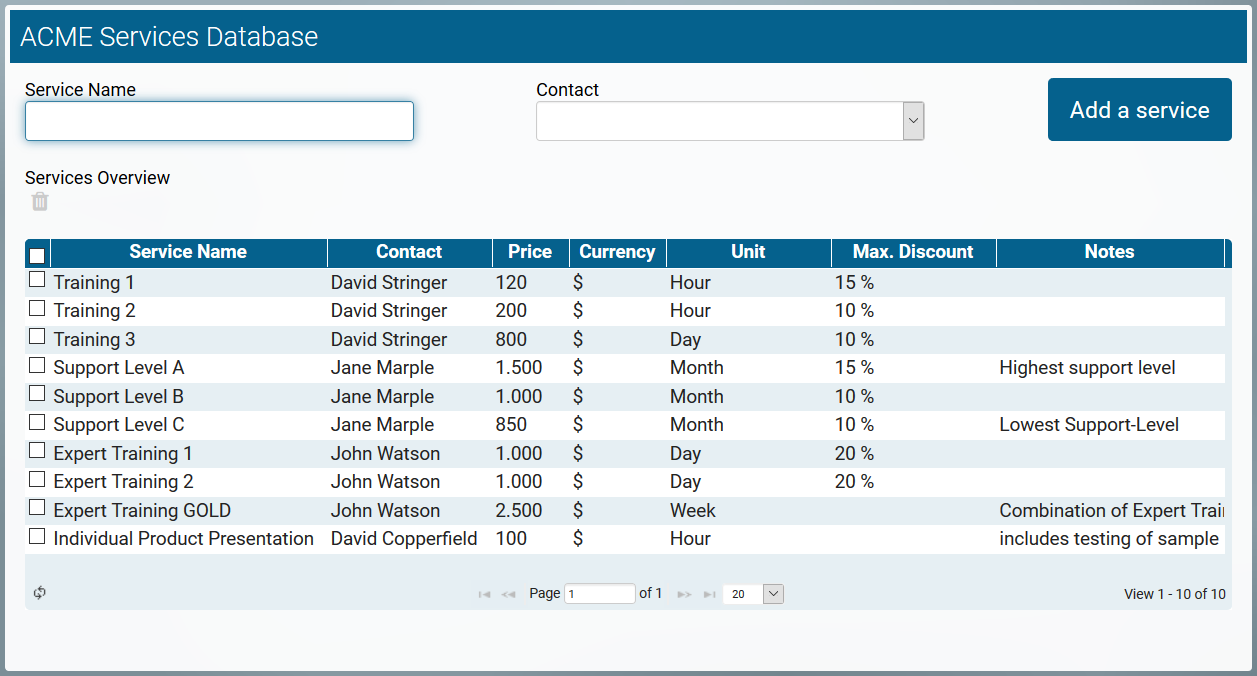Sort by the Service Name column header
Image resolution: width=1257 pixels, height=676 pixels.
coord(188,252)
